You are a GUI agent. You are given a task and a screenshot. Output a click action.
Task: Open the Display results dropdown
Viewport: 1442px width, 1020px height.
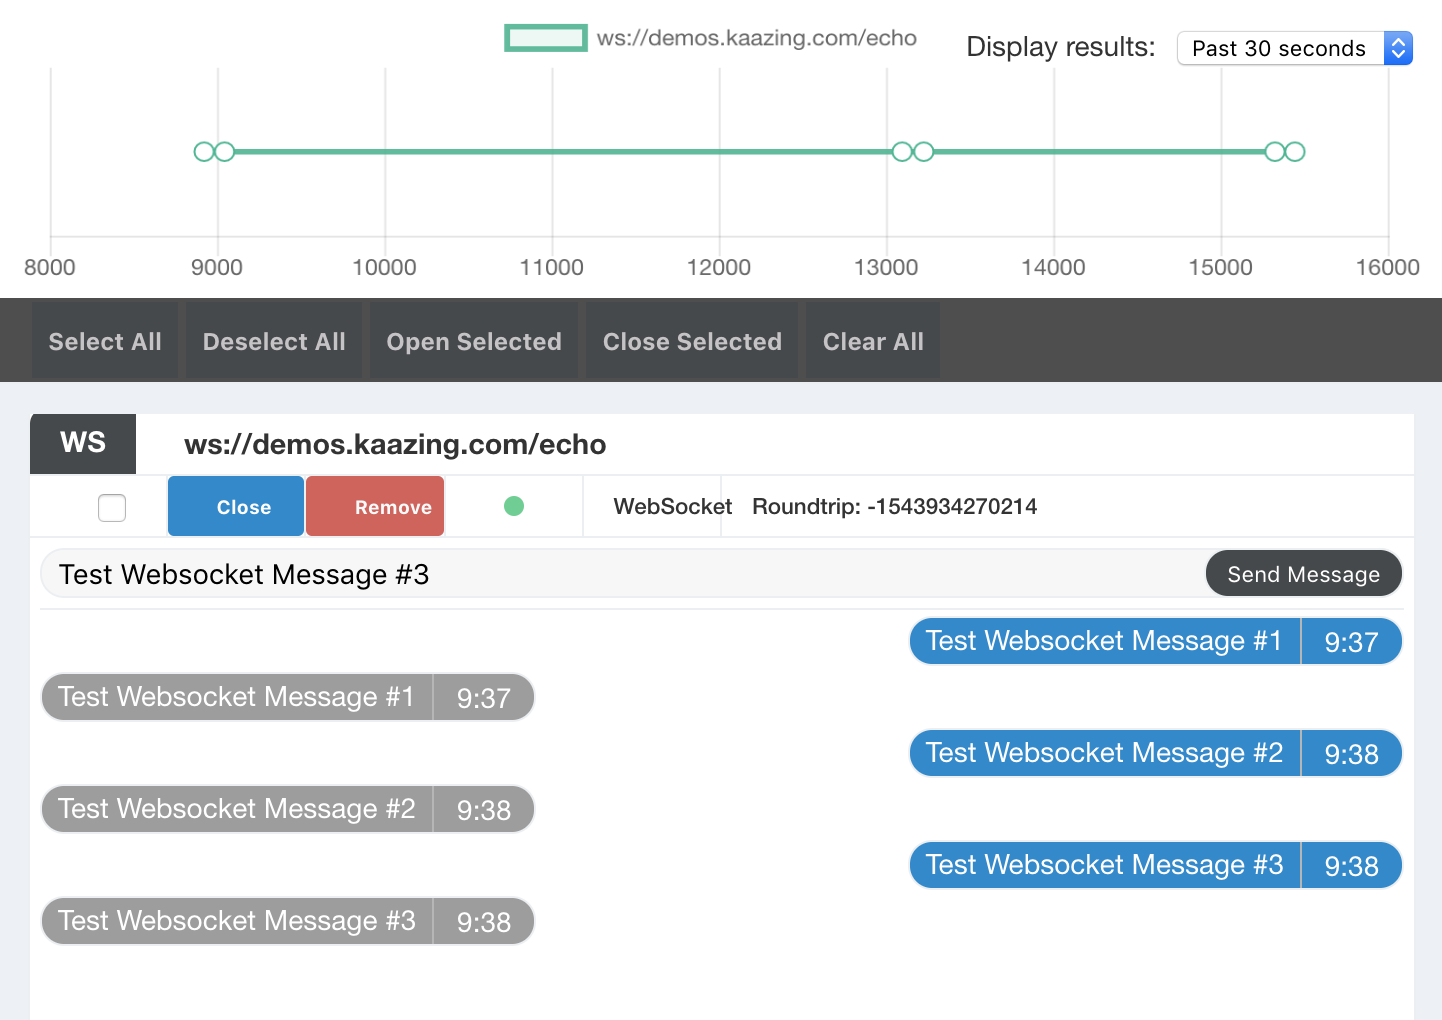(1295, 48)
